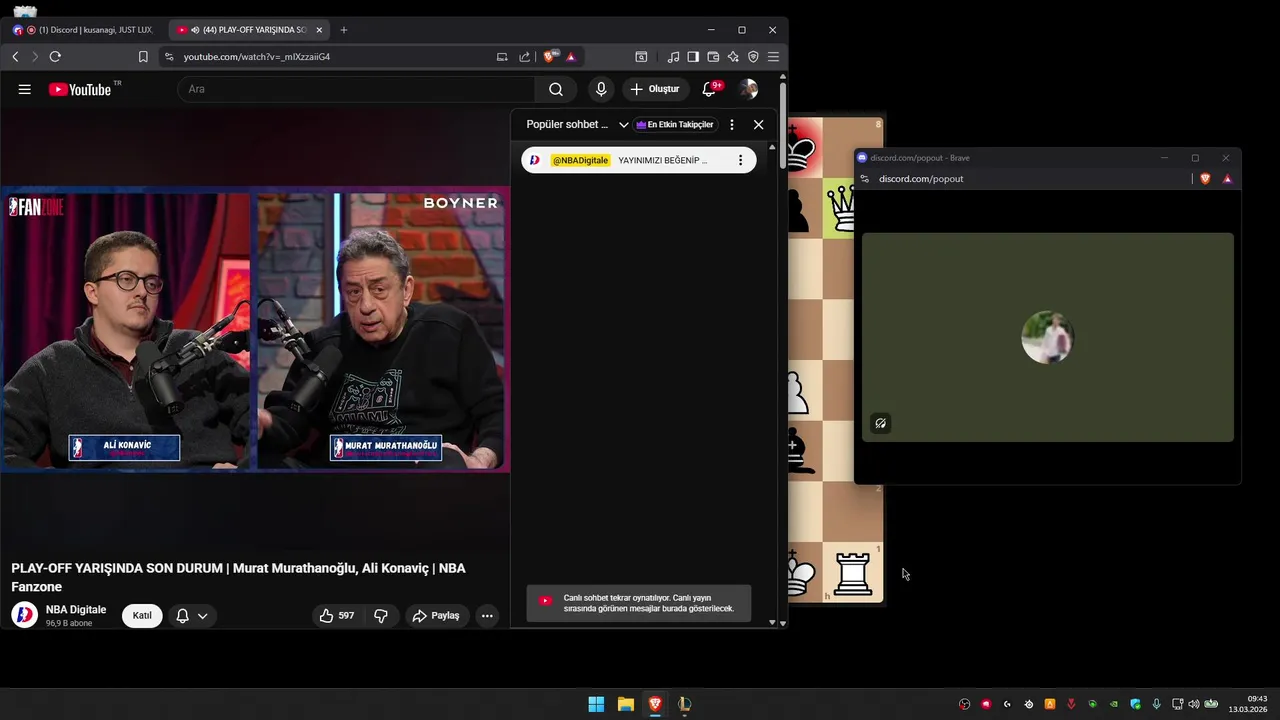This screenshot has height=720, width=1280.
Task: Open Windows Start menu
Action: [596, 704]
